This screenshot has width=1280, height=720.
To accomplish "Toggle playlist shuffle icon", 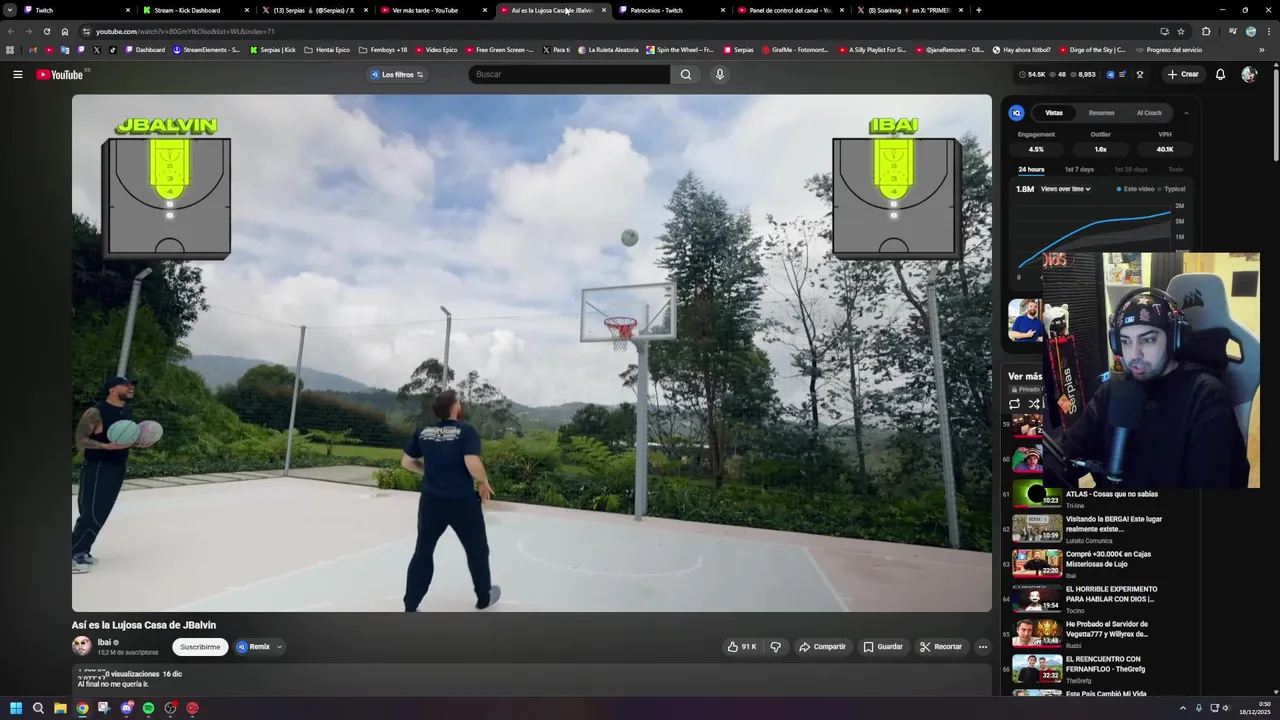I will pos(1033,404).
